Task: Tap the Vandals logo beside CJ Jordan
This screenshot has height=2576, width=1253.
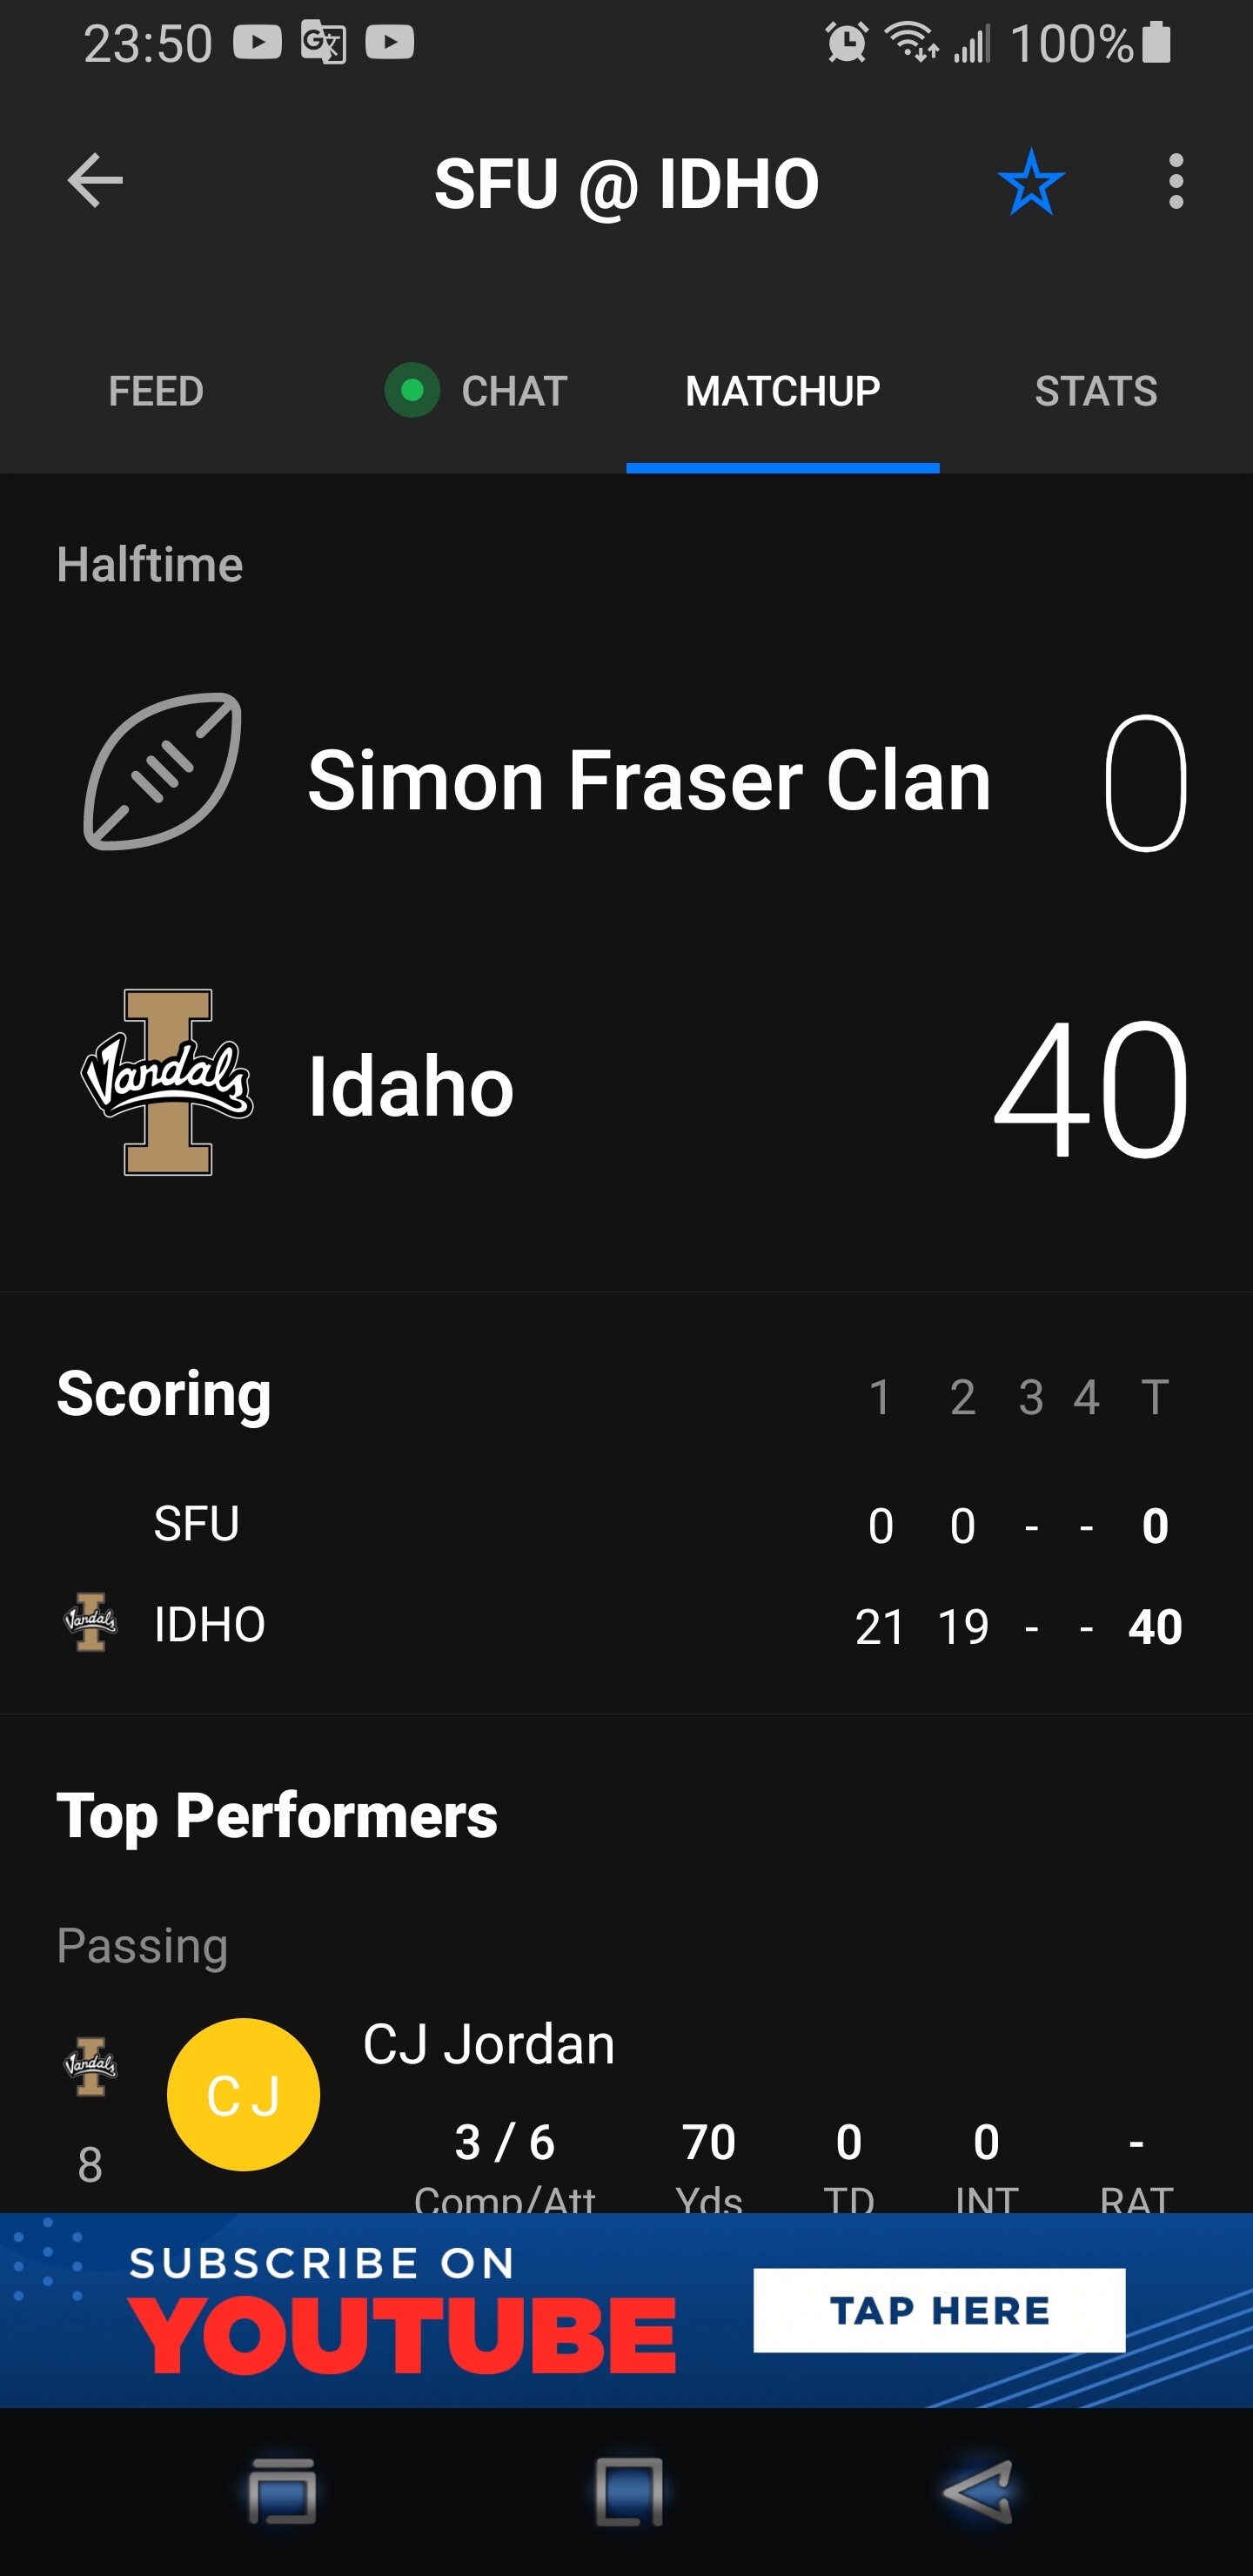Action: pos(91,2066)
